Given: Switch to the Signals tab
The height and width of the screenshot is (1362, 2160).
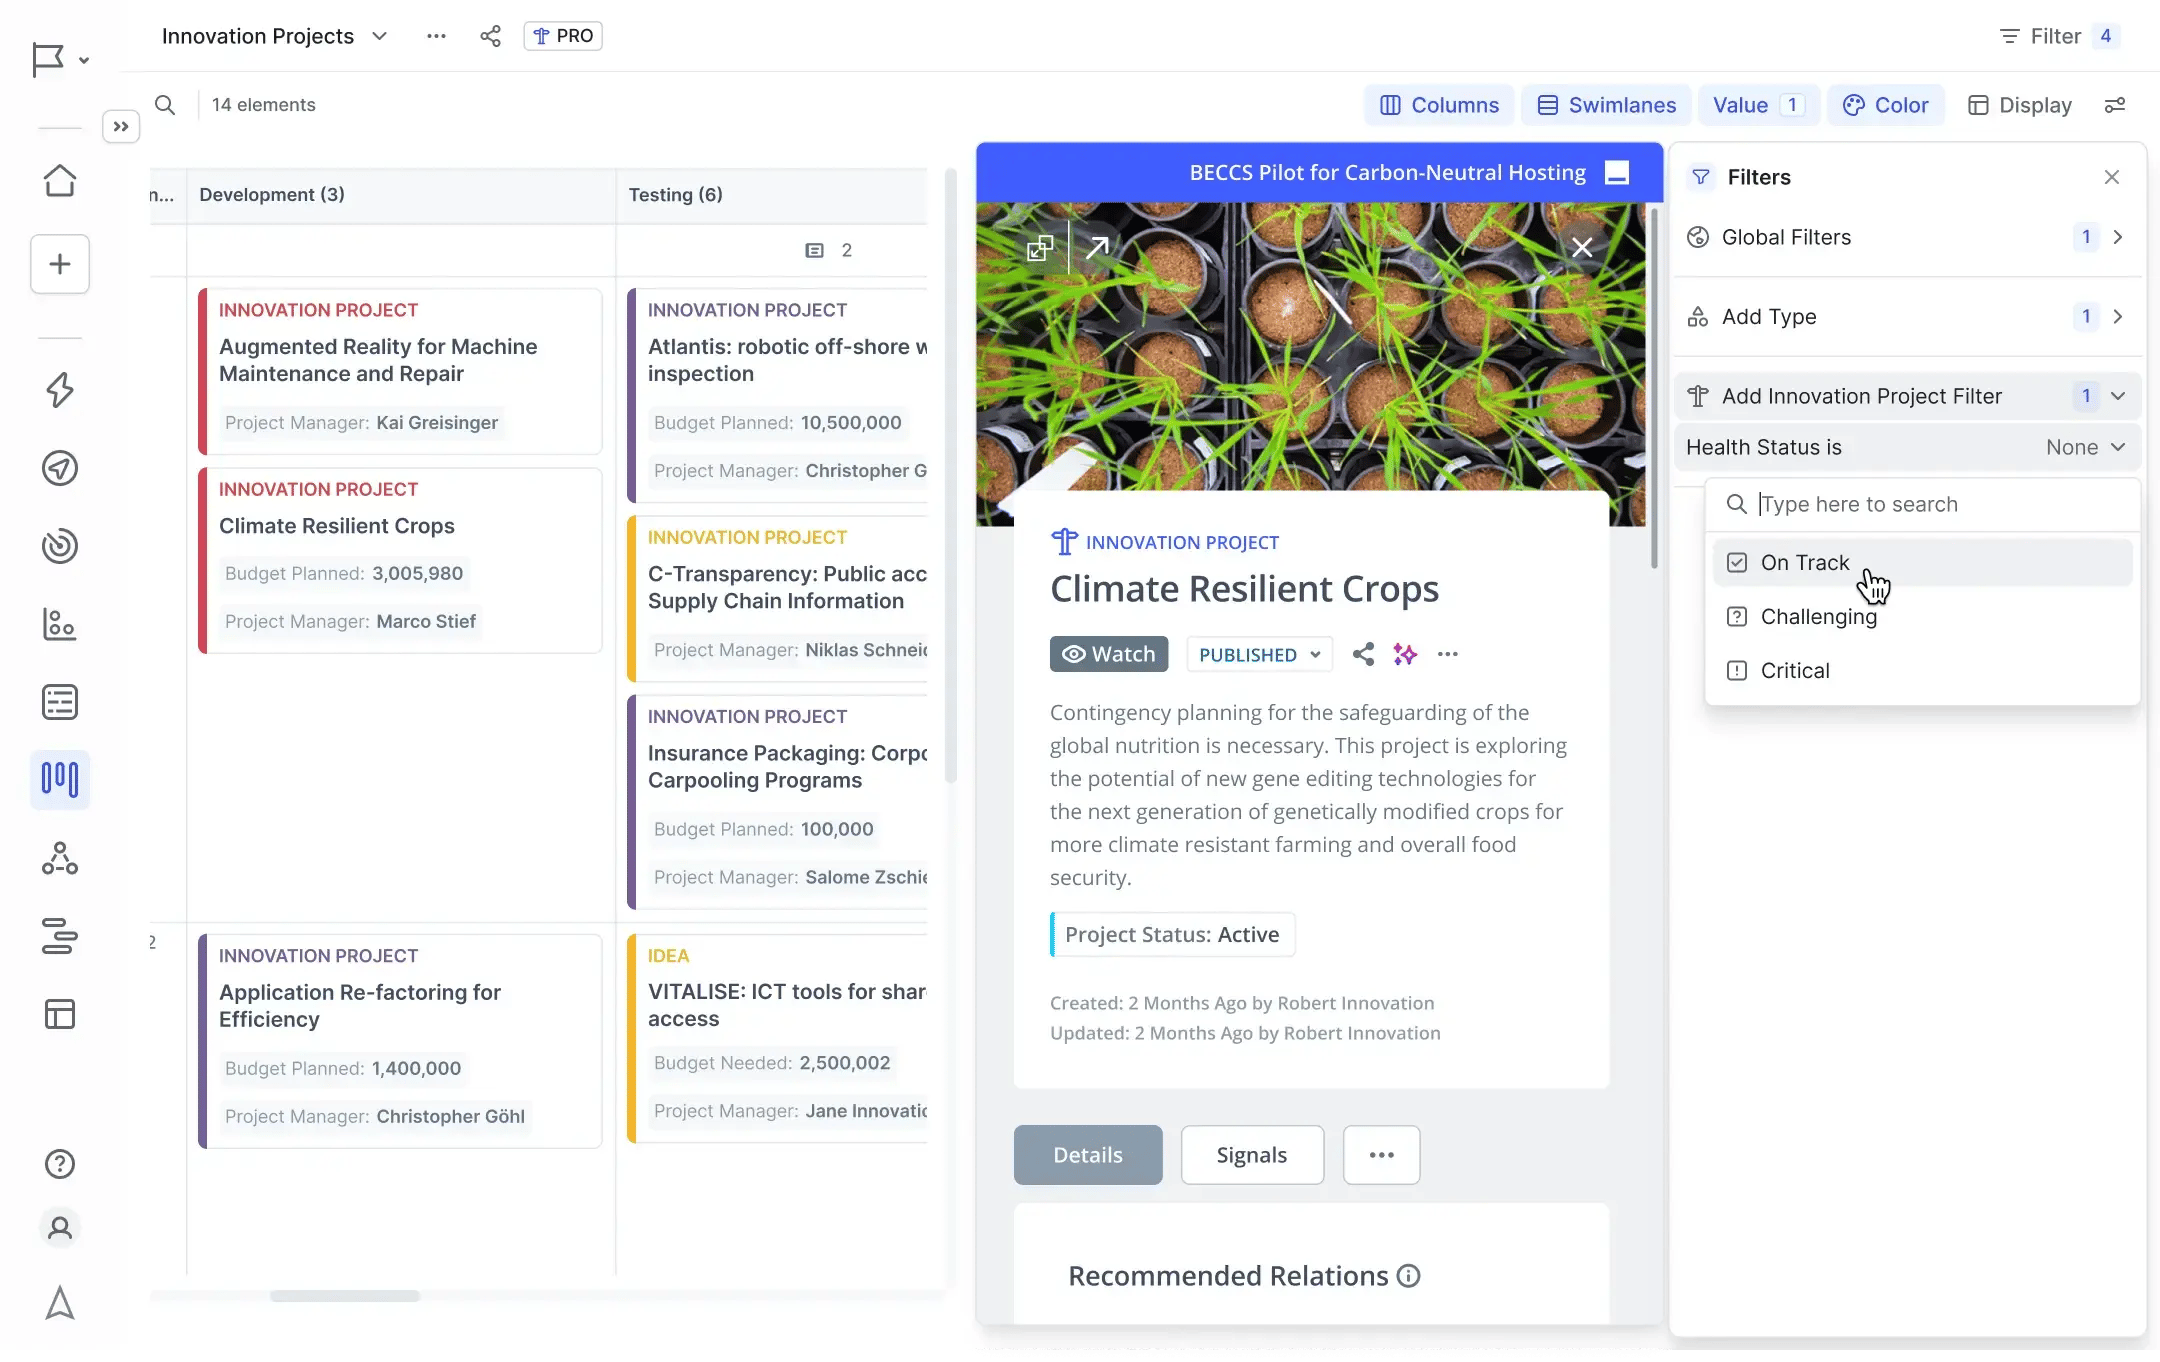Looking at the screenshot, I should 1252,1155.
